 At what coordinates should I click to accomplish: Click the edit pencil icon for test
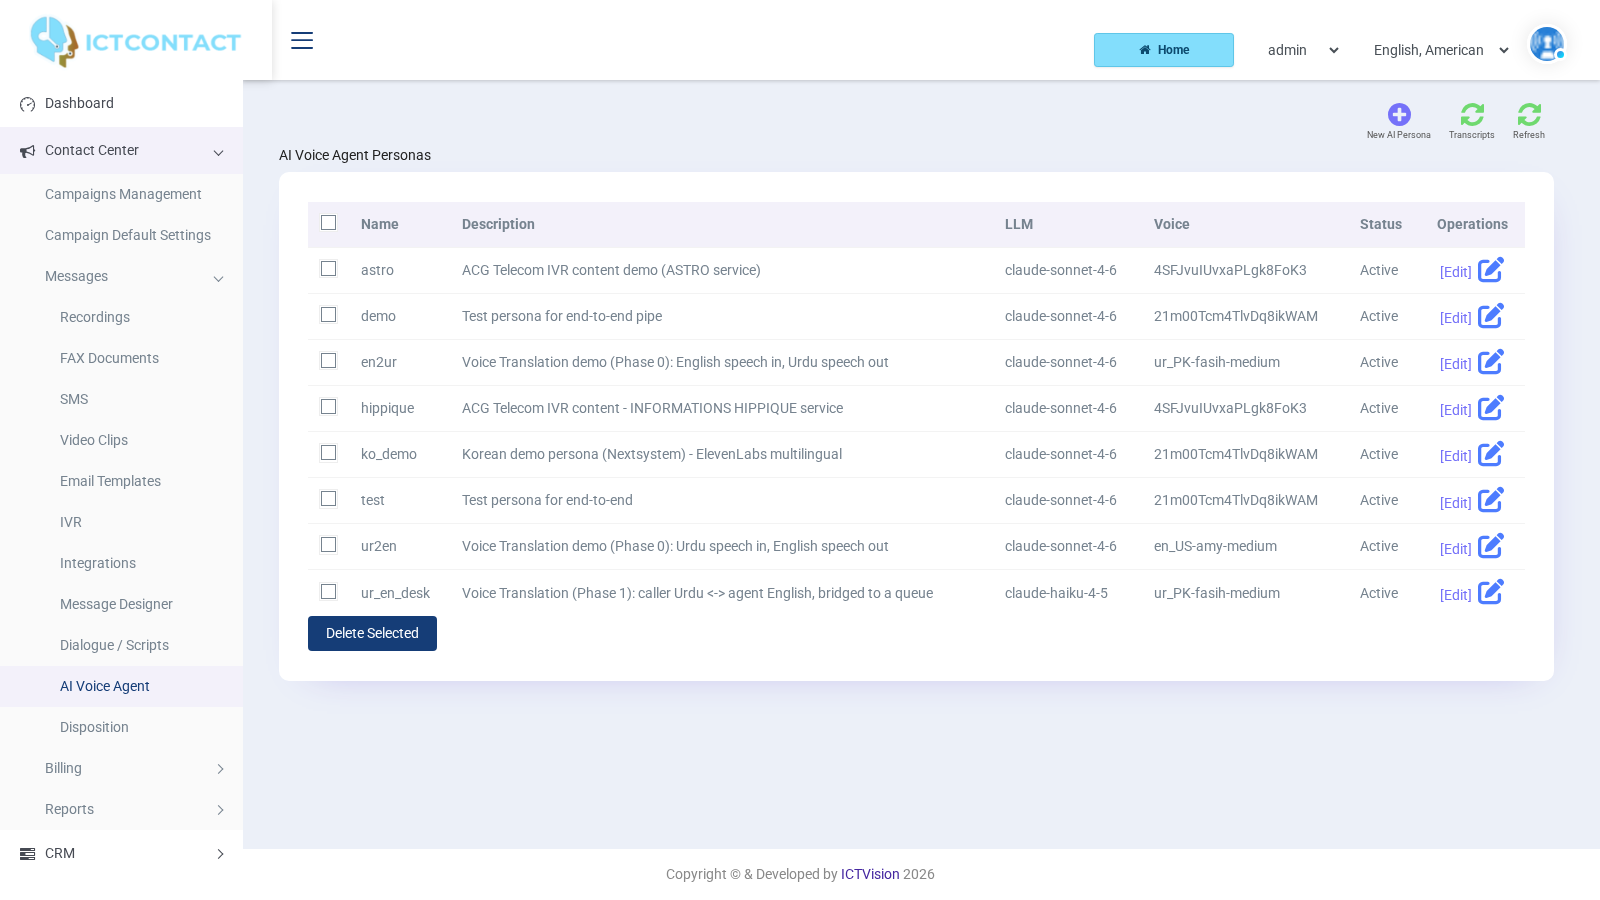click(1491, 500)
